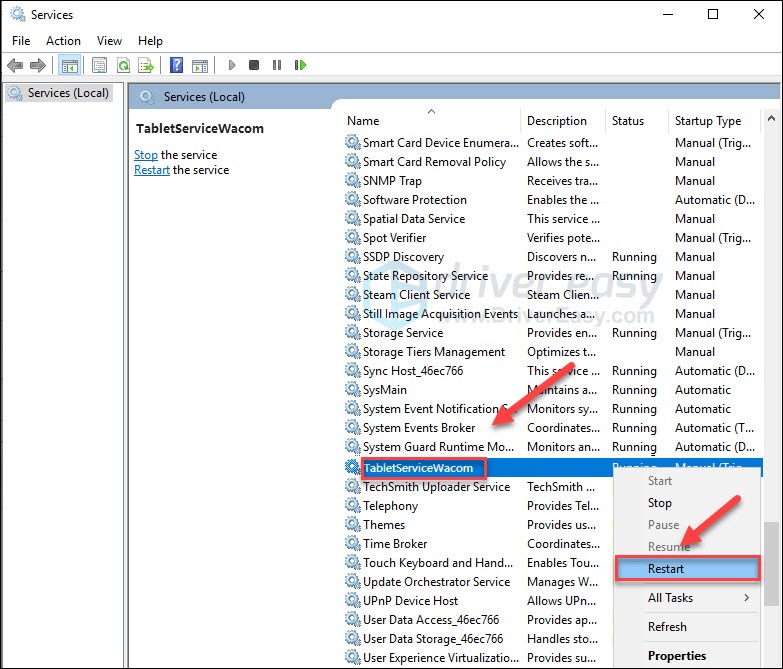Click the Stop Service square icon
This screenshot has height=669, width=783.
pyautogui.click(x=254, y=65)
